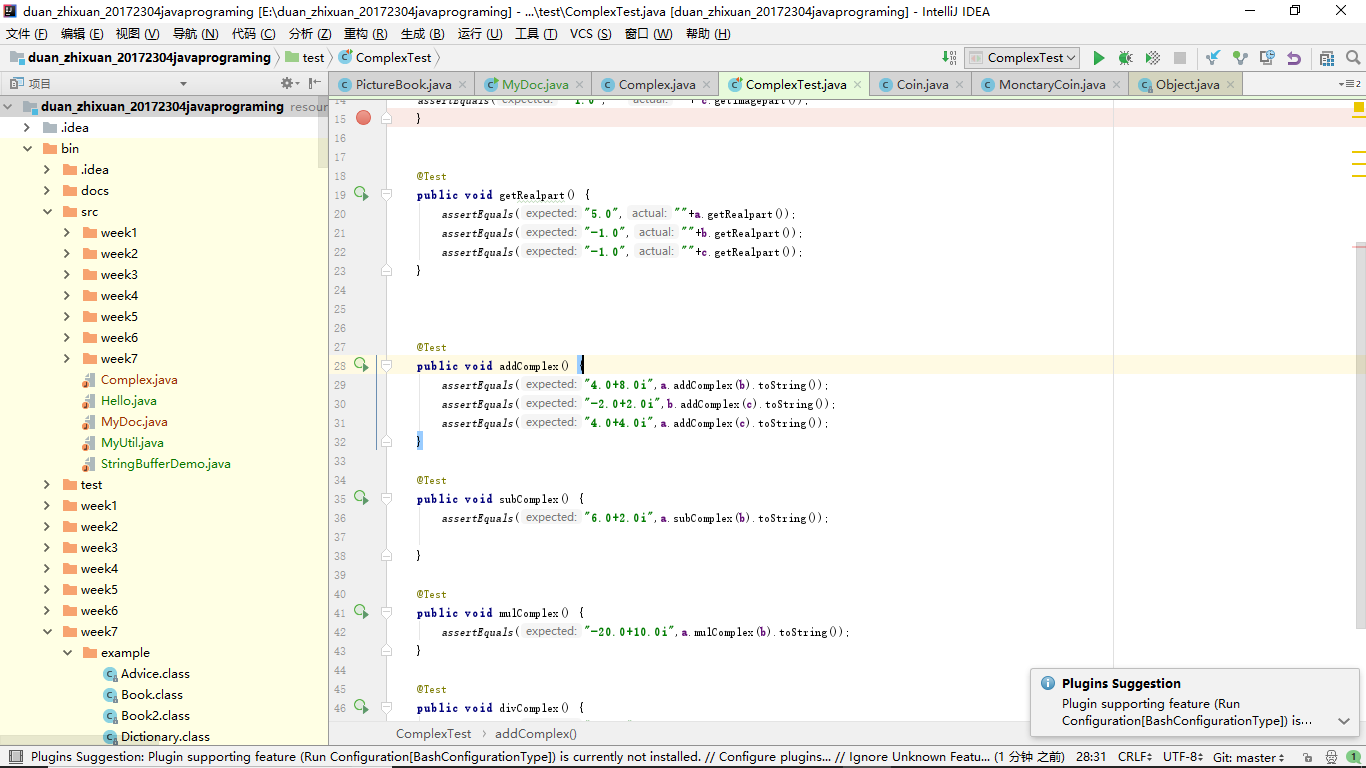Open Search Everywhere magnifier icon

(x=1353, y=58)
